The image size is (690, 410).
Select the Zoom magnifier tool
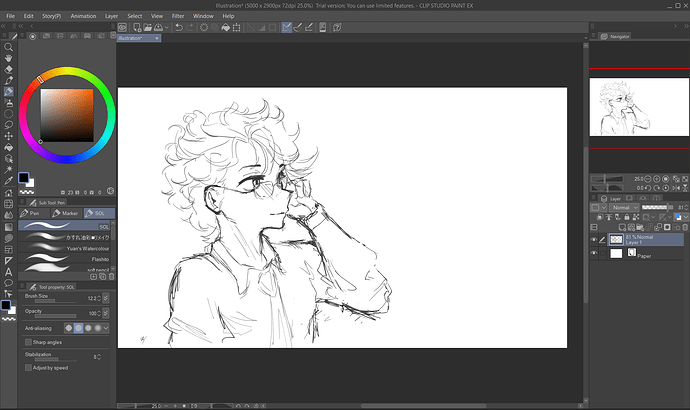tap(8, 47)
